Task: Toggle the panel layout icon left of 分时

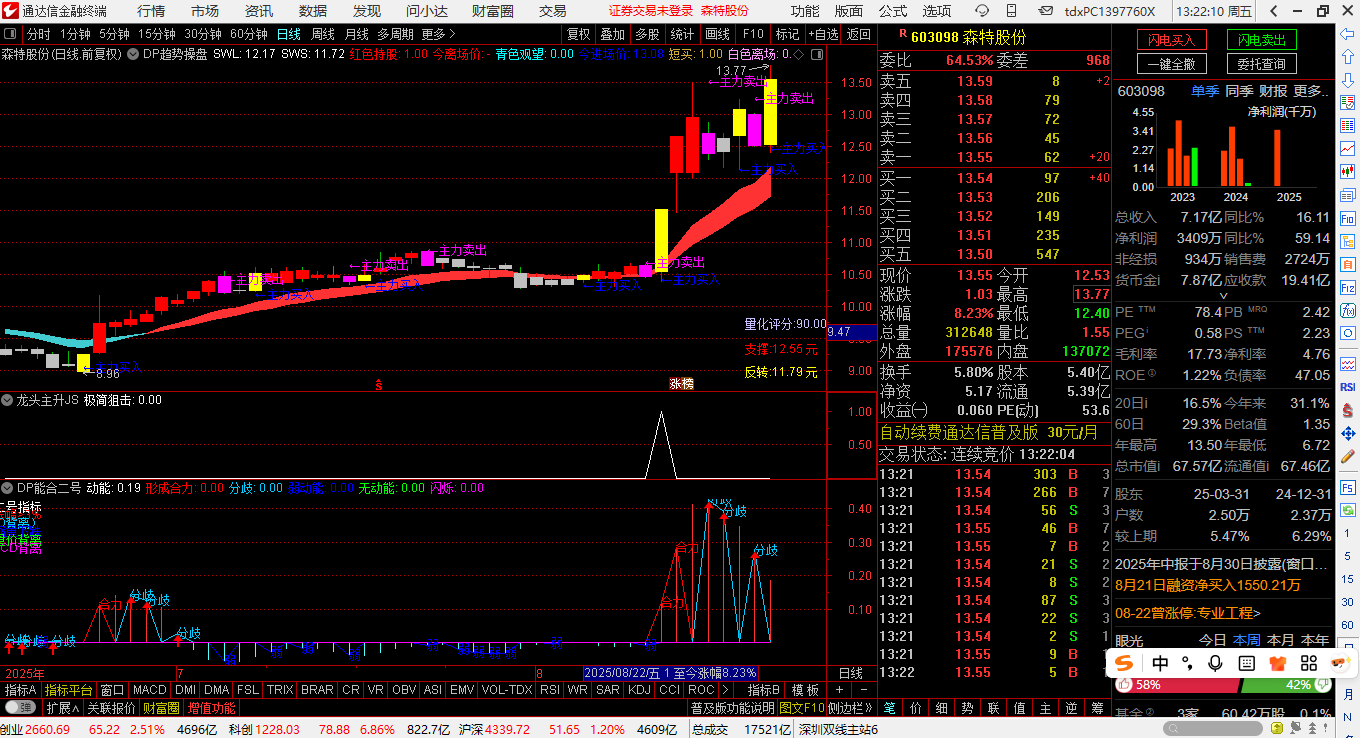Action: [10, 34]
